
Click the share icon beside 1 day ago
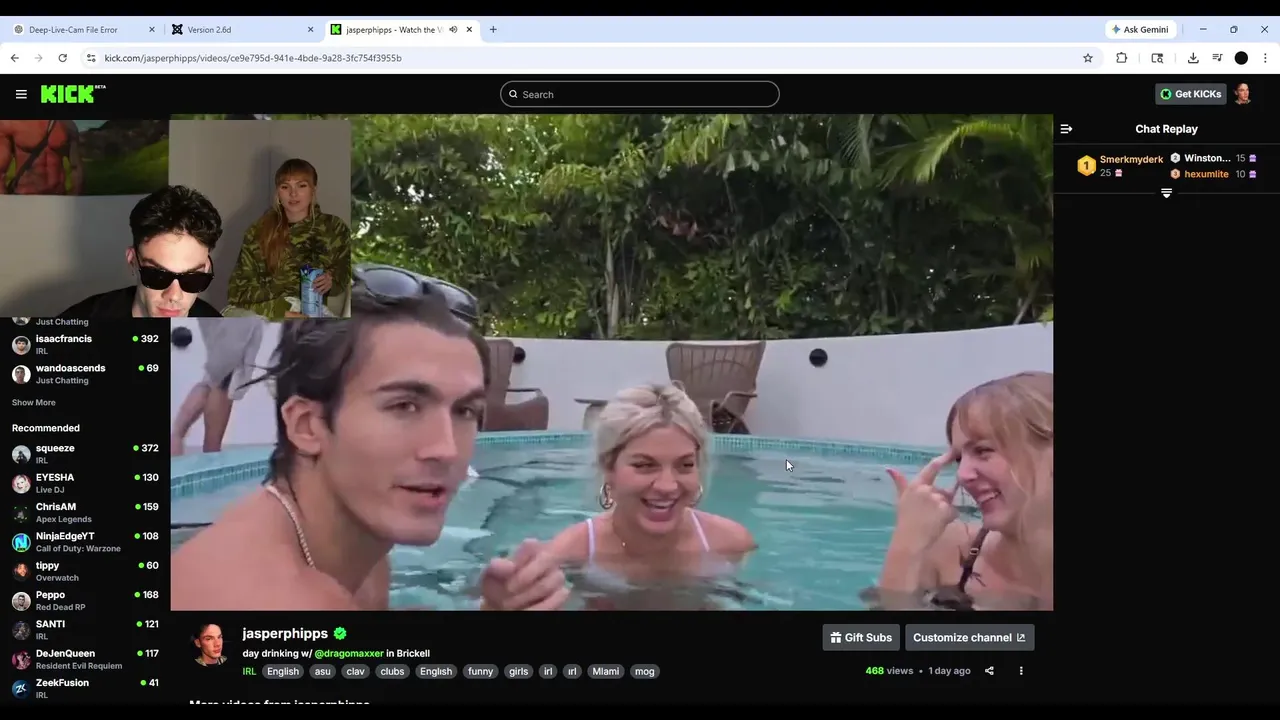pos(989,671)
